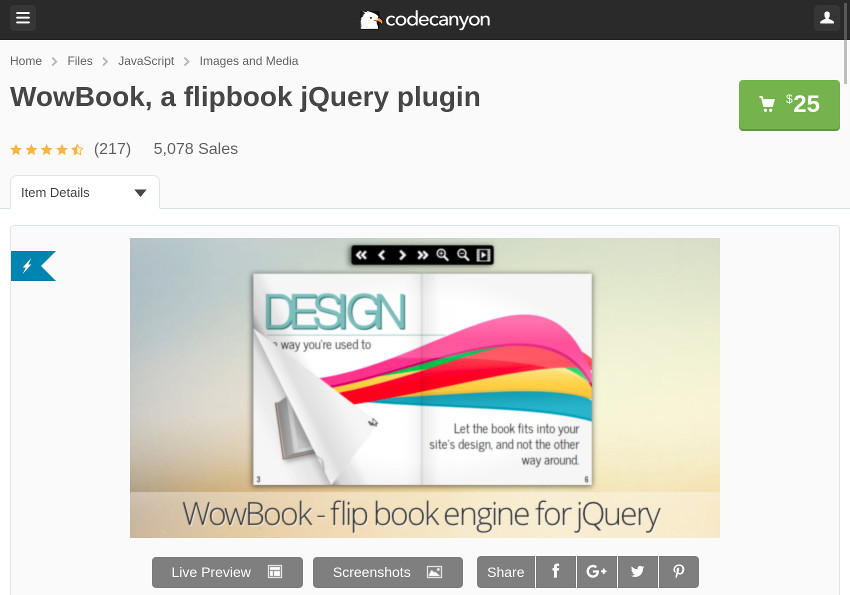Image resolution: width=850 pixels, height=595 pixels.
Task: Click 5,078 Sales text
Action: coord(196,149)
